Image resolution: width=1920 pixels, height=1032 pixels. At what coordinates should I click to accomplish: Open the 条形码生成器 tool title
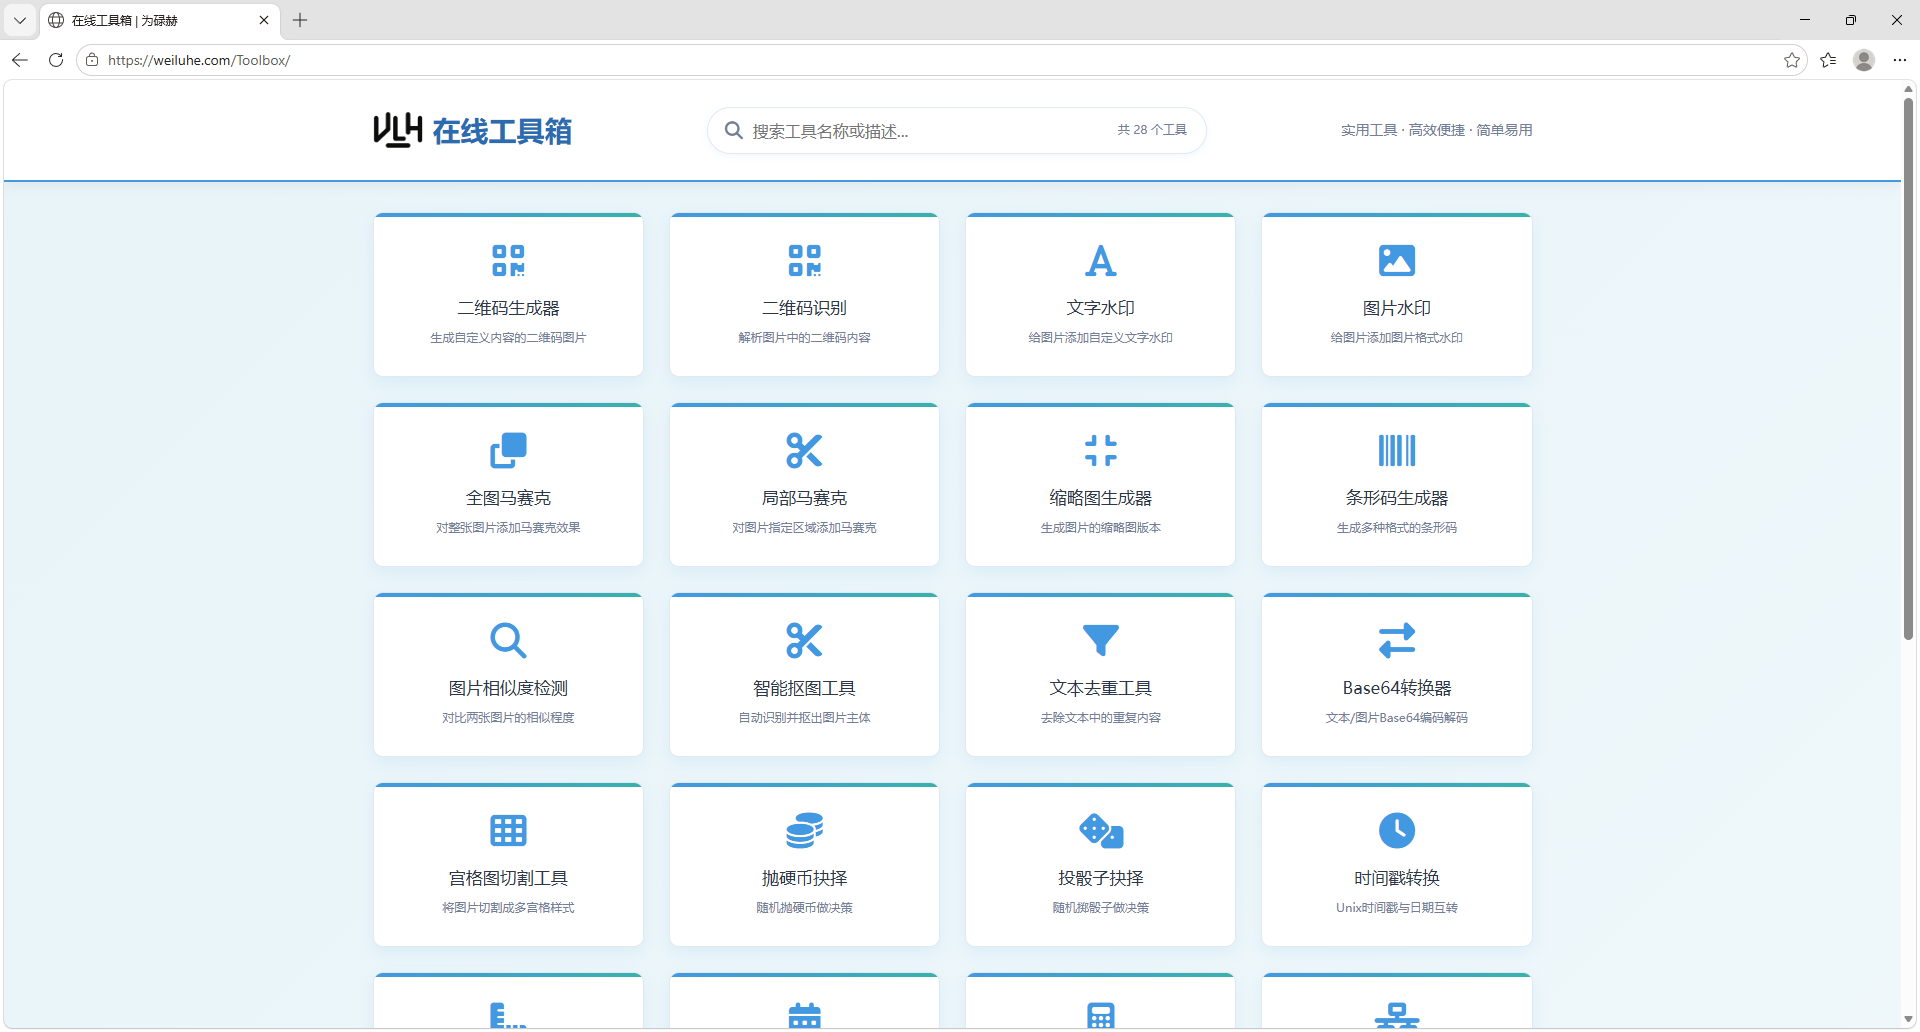coord(1396,498)
